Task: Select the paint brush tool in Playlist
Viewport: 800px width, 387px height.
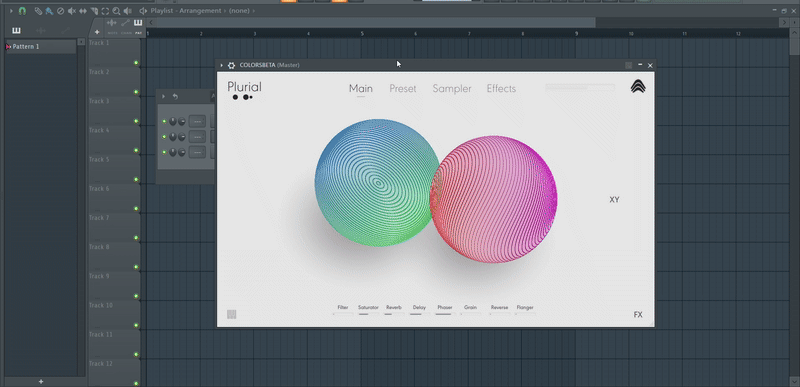Action: [49, 11]
